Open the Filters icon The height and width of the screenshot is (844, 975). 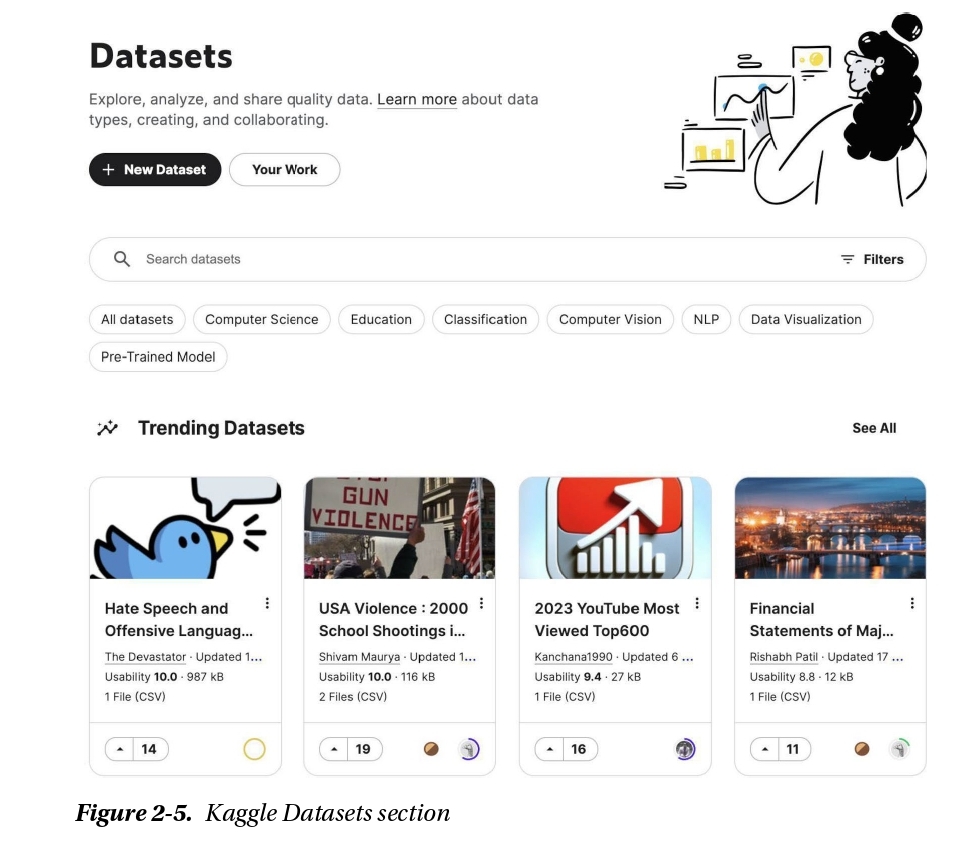pyautogui.click(x=847, y=259)
